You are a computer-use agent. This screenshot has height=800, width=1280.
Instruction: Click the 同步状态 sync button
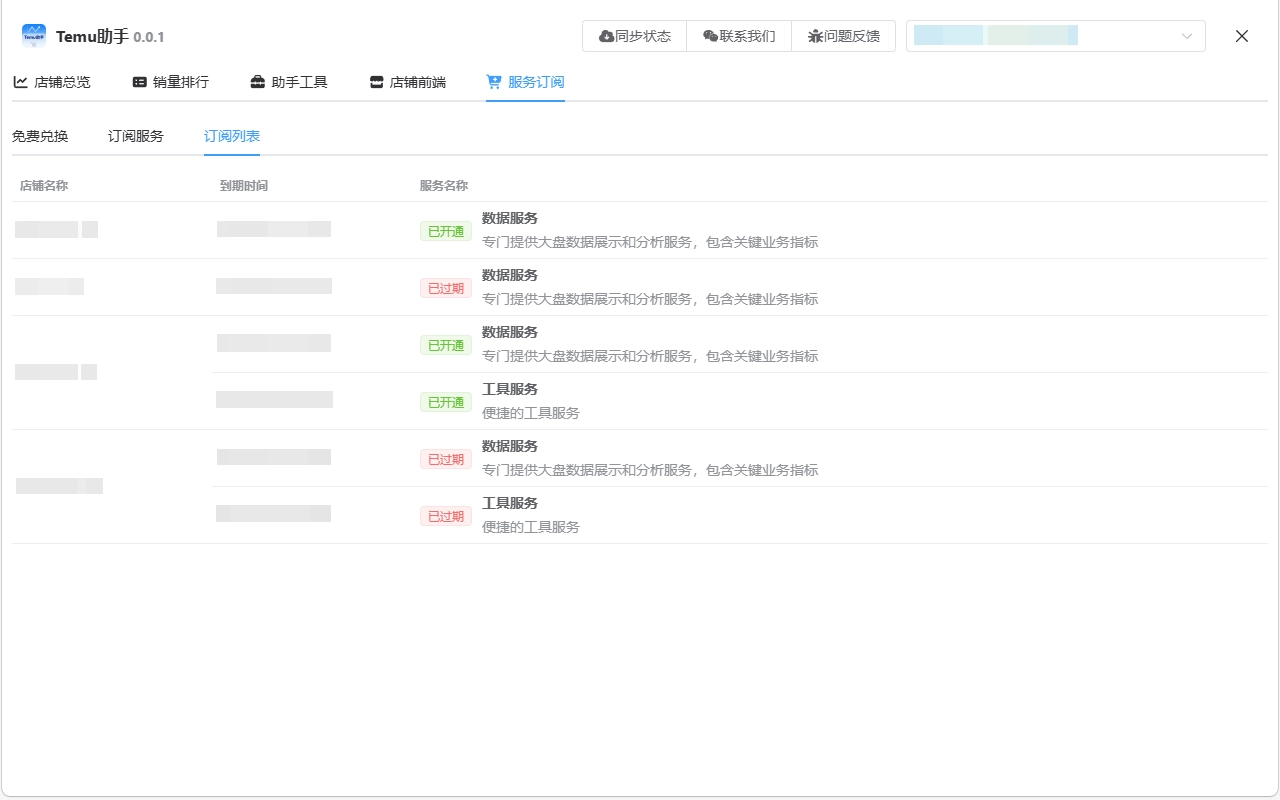click(x=634, y=35)
